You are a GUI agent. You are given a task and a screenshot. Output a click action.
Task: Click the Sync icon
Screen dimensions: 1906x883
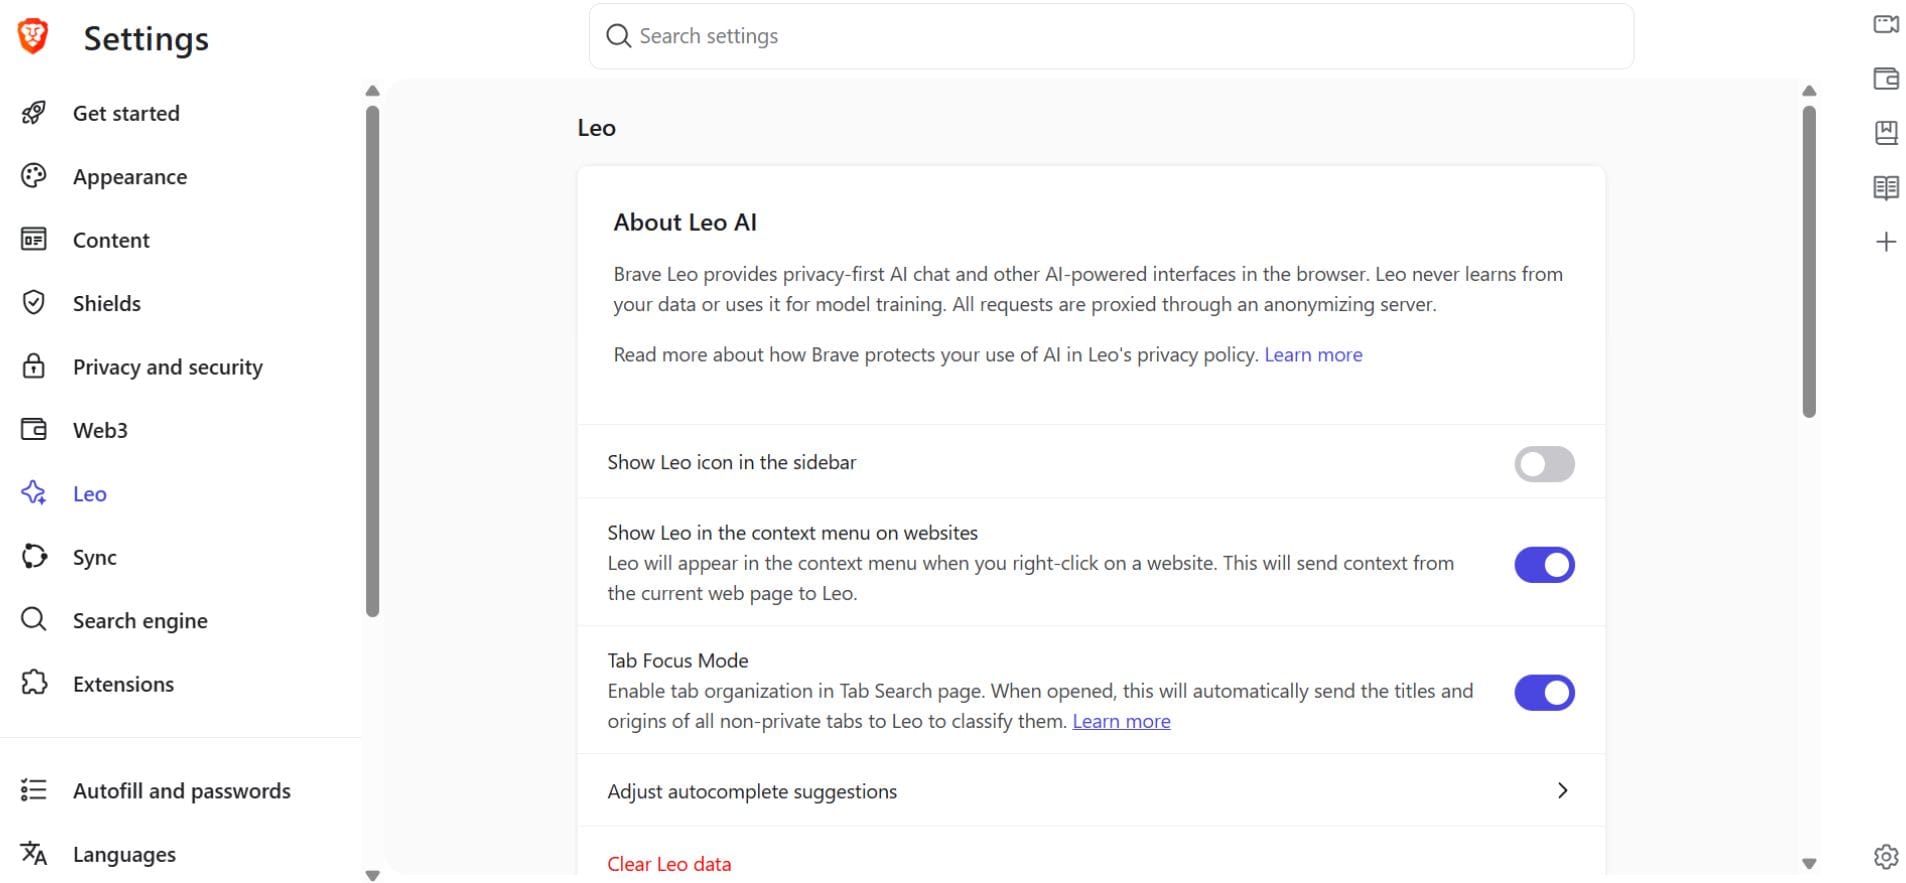pyautogui.click(x=34, y=556)
